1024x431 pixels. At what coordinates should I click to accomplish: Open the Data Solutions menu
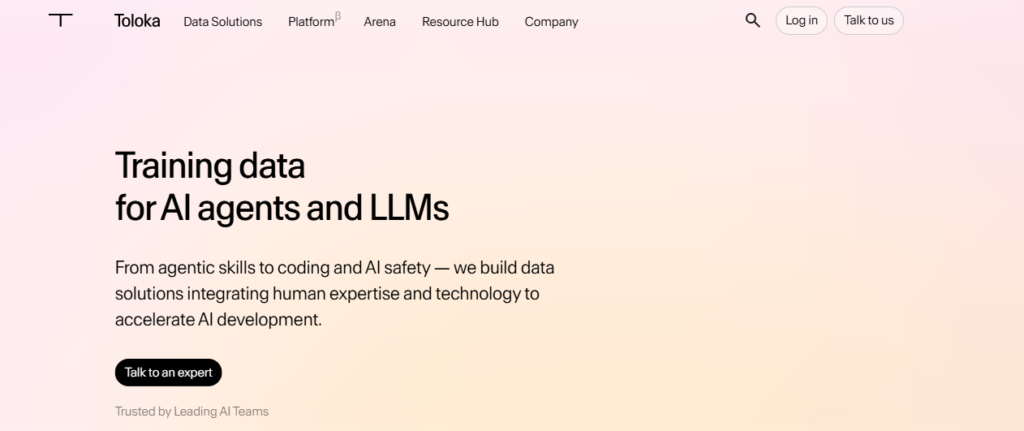(x=223, y=22)
